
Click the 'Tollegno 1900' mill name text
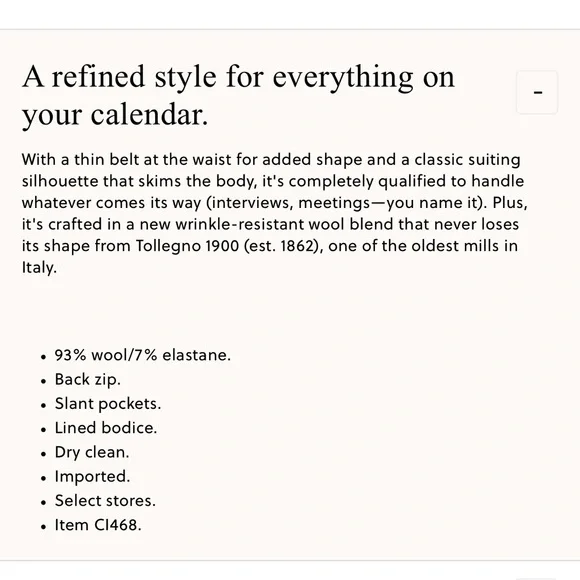188,246
